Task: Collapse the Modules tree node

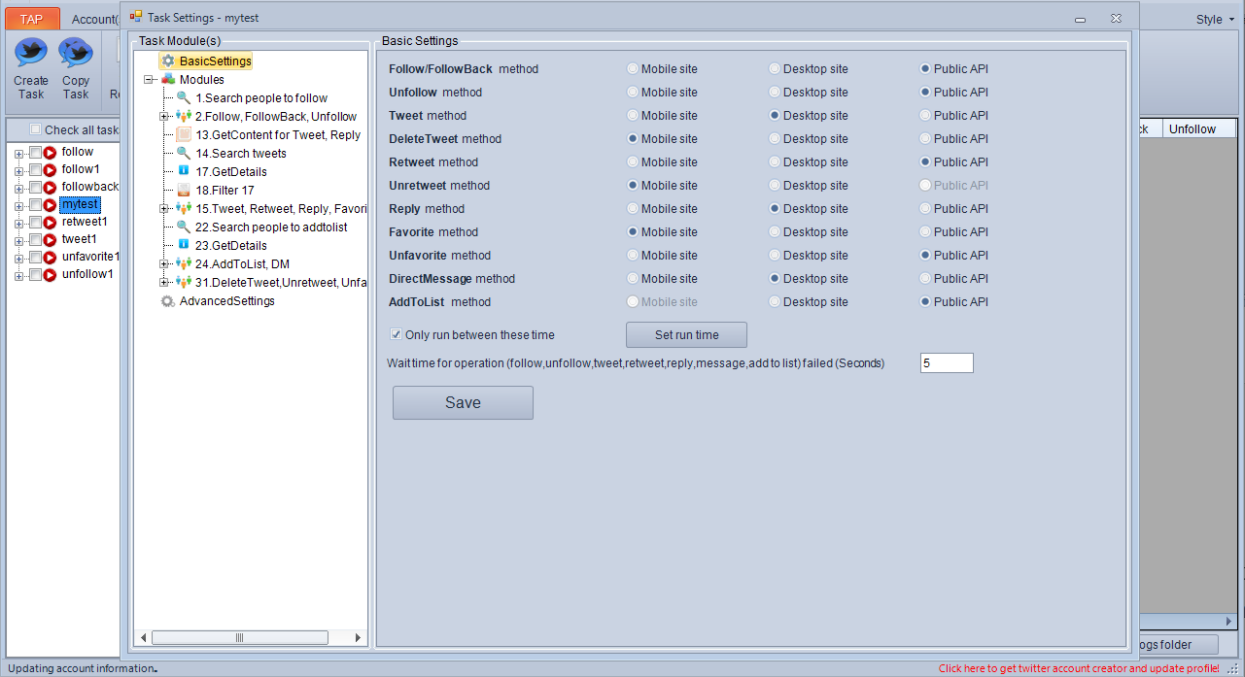Action: tap(149, 80)
